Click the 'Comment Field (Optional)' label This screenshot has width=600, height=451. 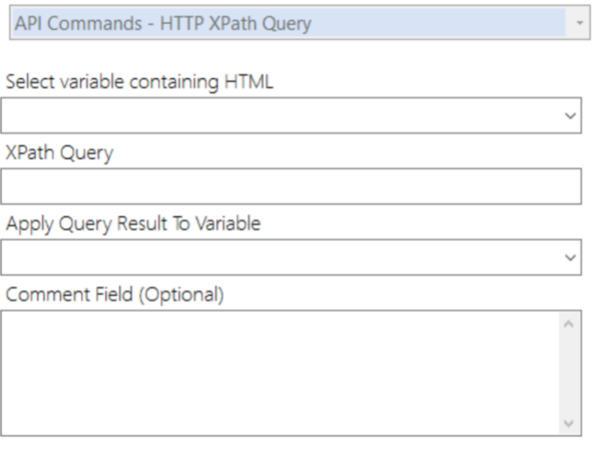(x=115, y=295)
